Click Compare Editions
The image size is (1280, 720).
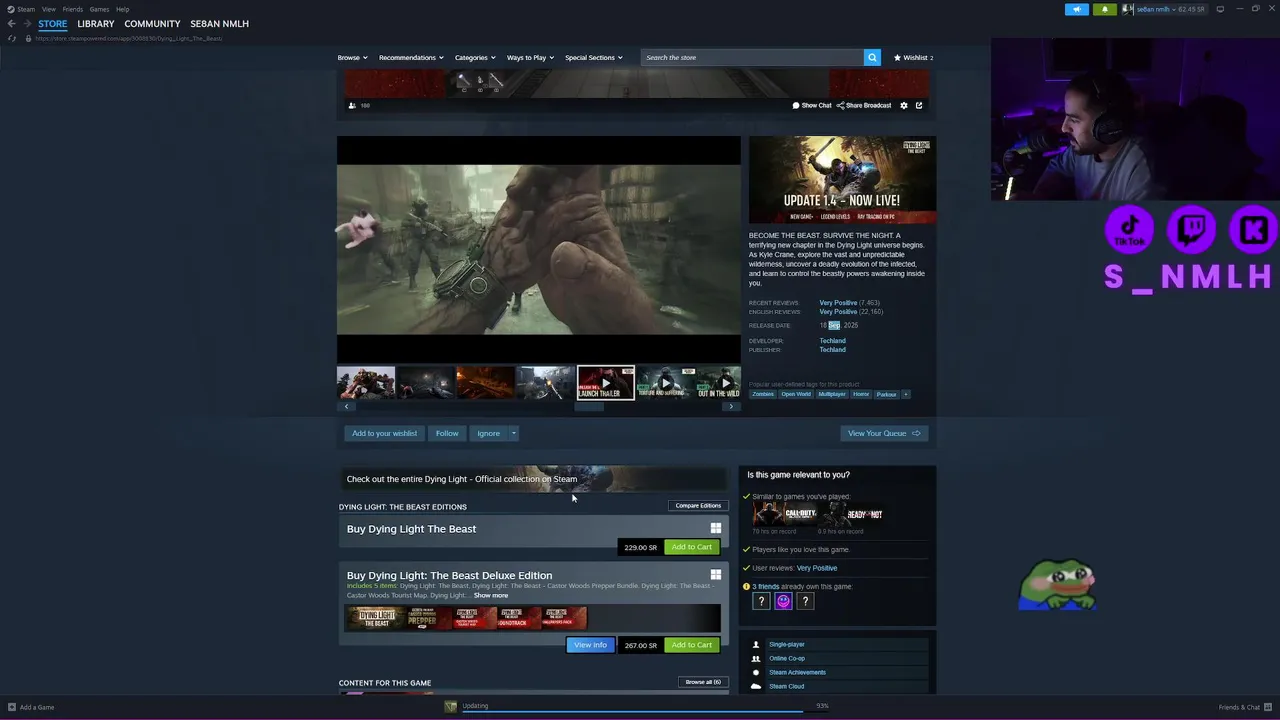pyautogui.click(x=698, y=506)
